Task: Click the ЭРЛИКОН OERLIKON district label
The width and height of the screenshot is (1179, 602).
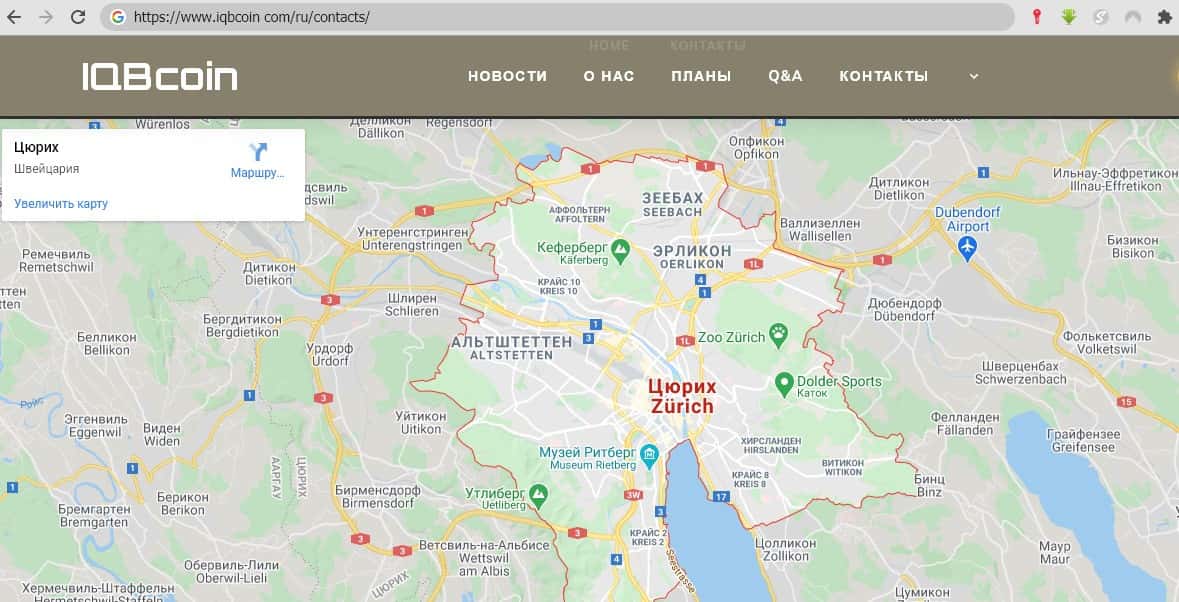Action: click(x=692, y=256)
